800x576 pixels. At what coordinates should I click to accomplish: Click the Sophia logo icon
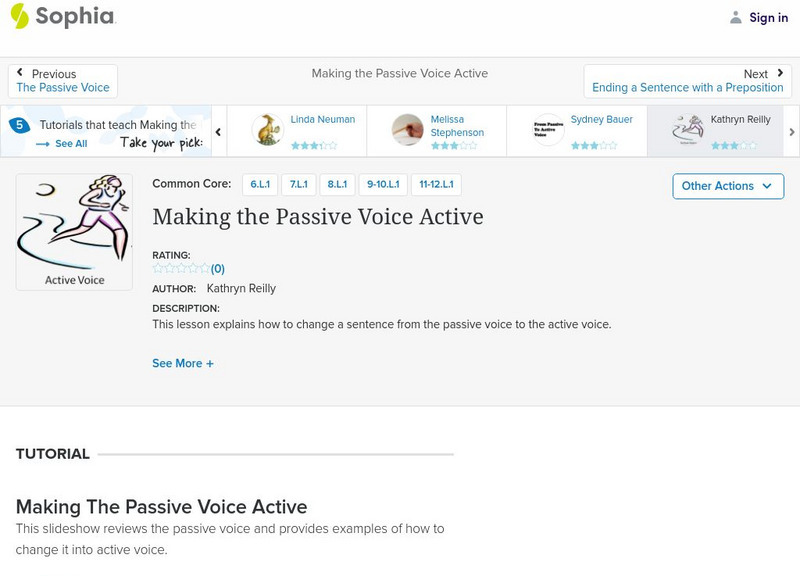[x=20, y=16]
